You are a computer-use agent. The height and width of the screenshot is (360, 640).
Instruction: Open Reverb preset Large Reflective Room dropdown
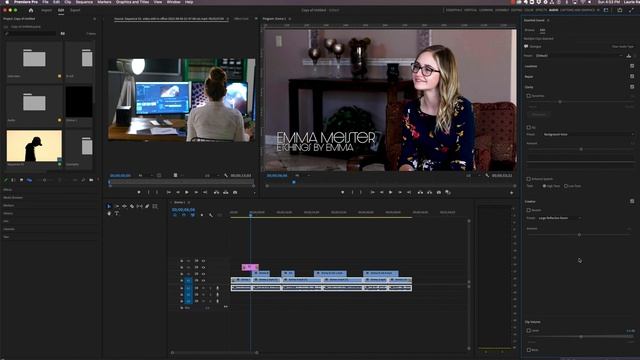559,218
